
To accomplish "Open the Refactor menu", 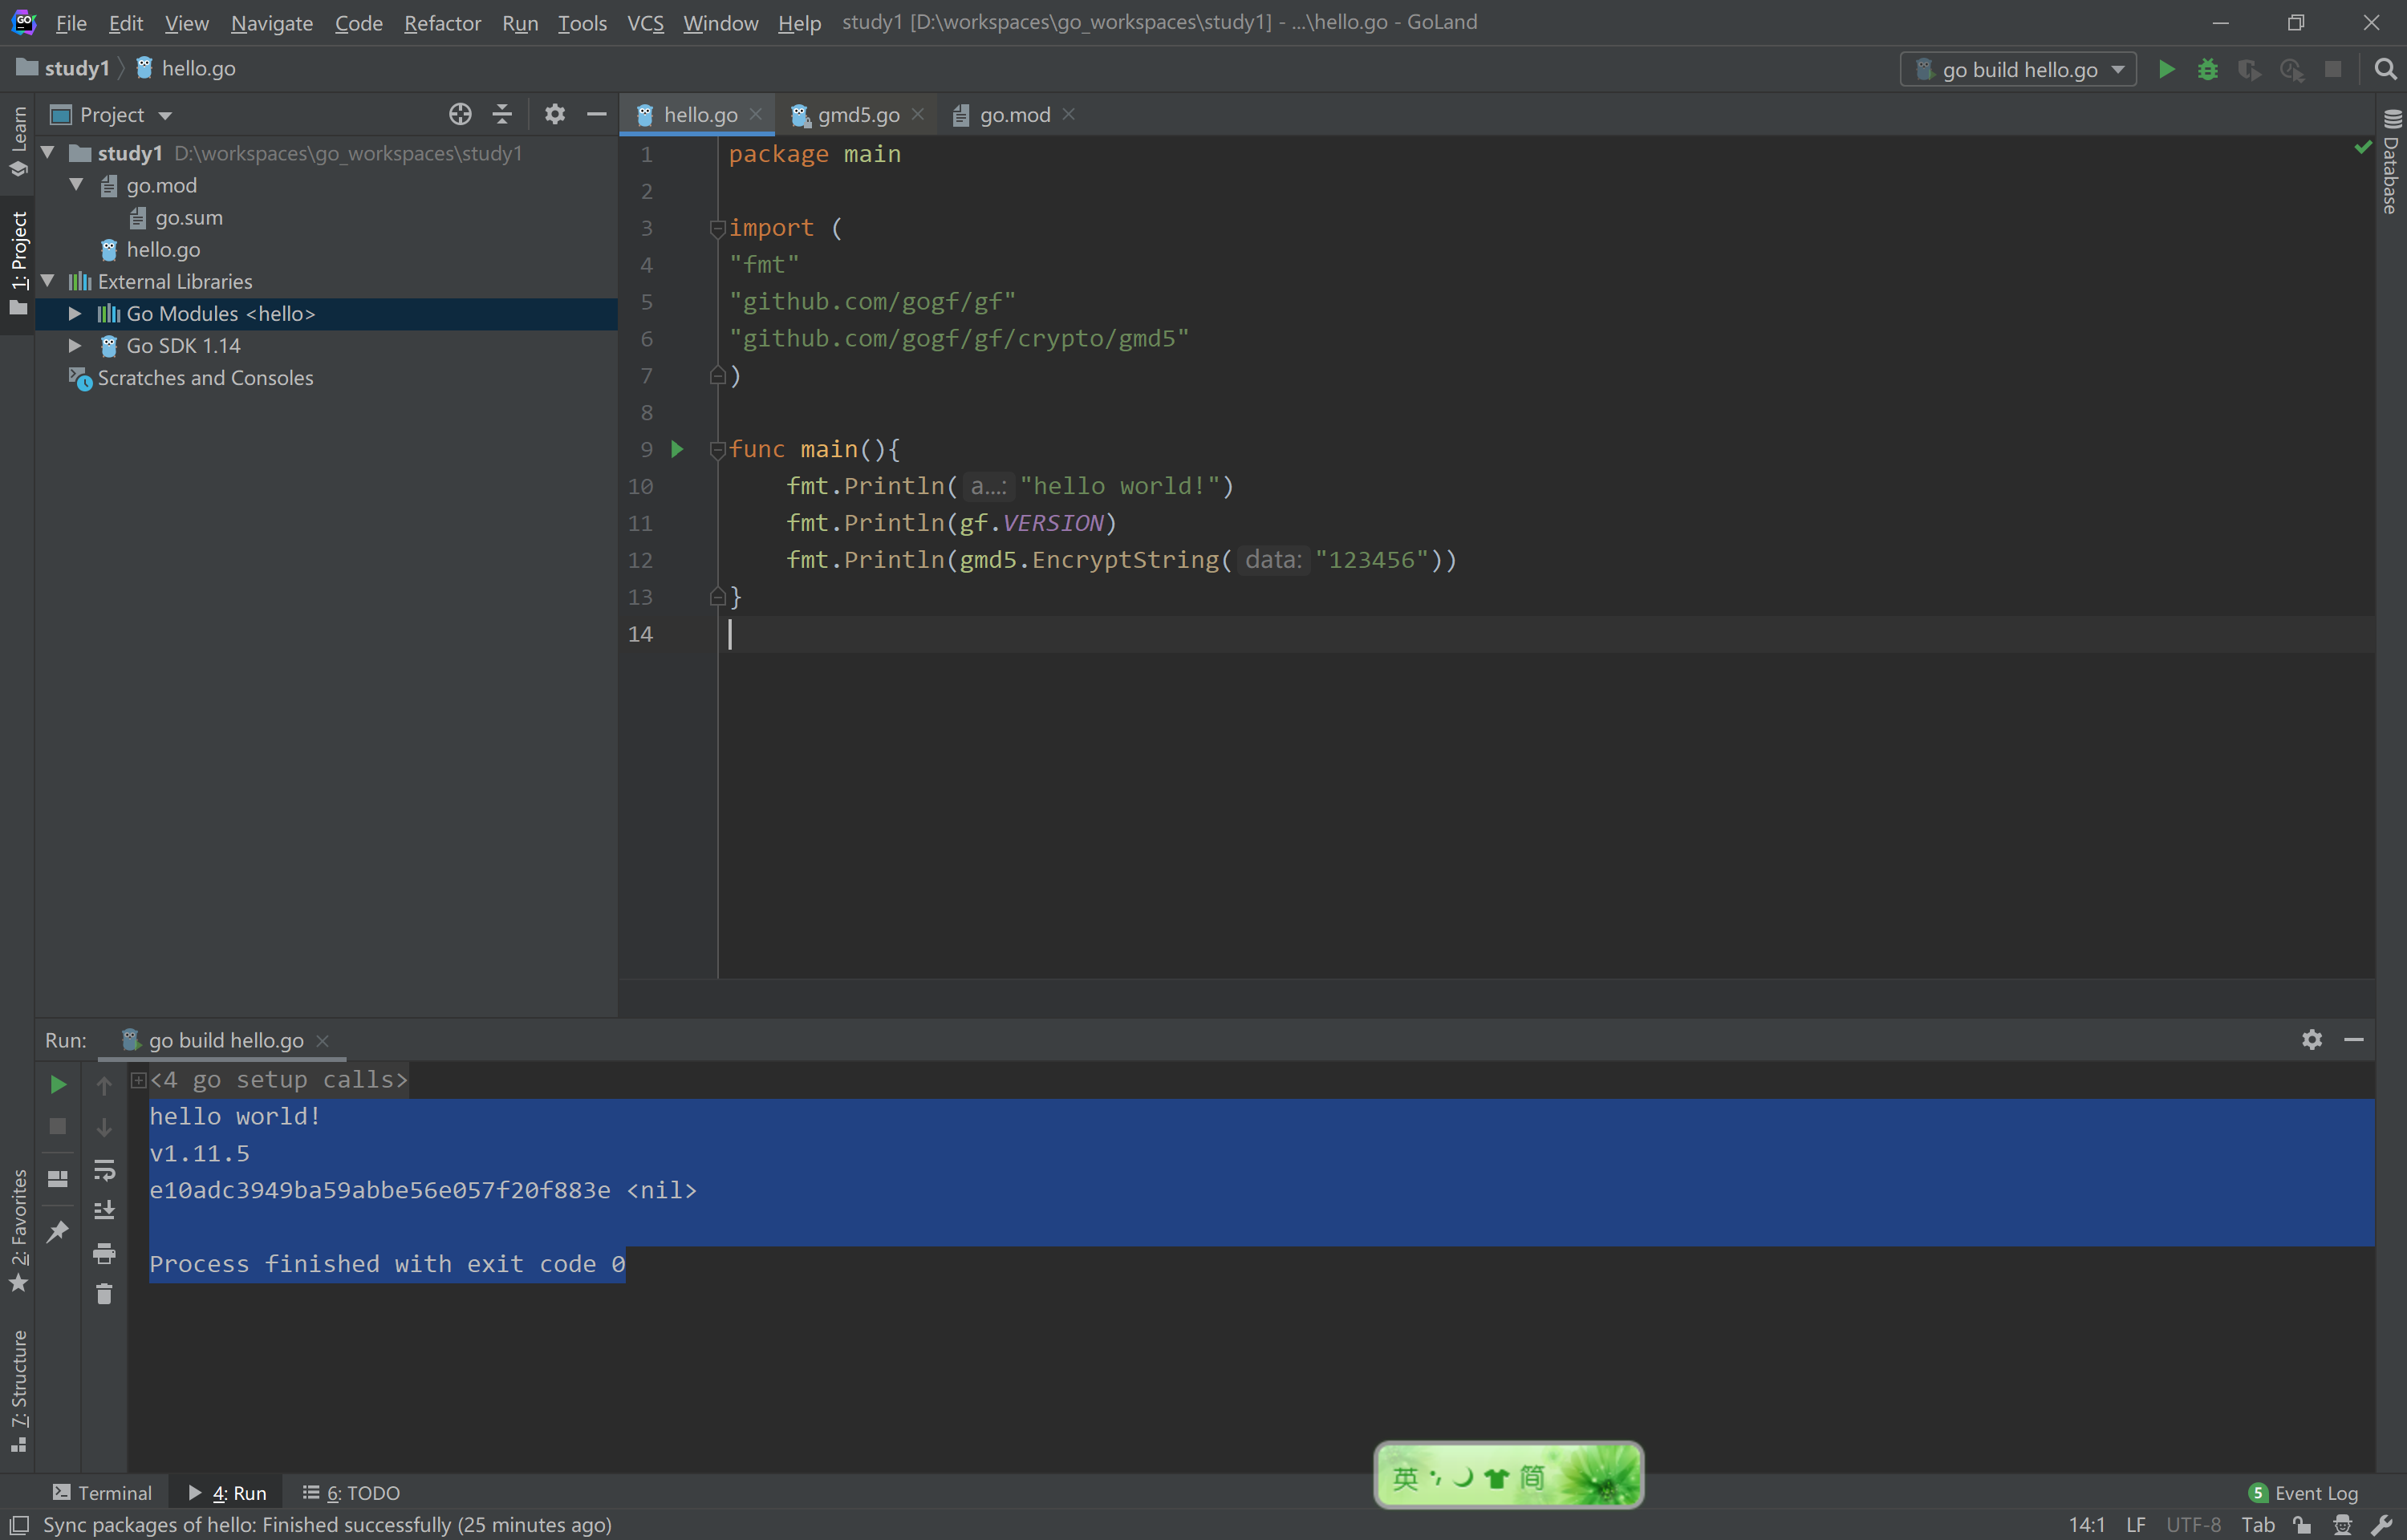I will click(x=442, y=22).
